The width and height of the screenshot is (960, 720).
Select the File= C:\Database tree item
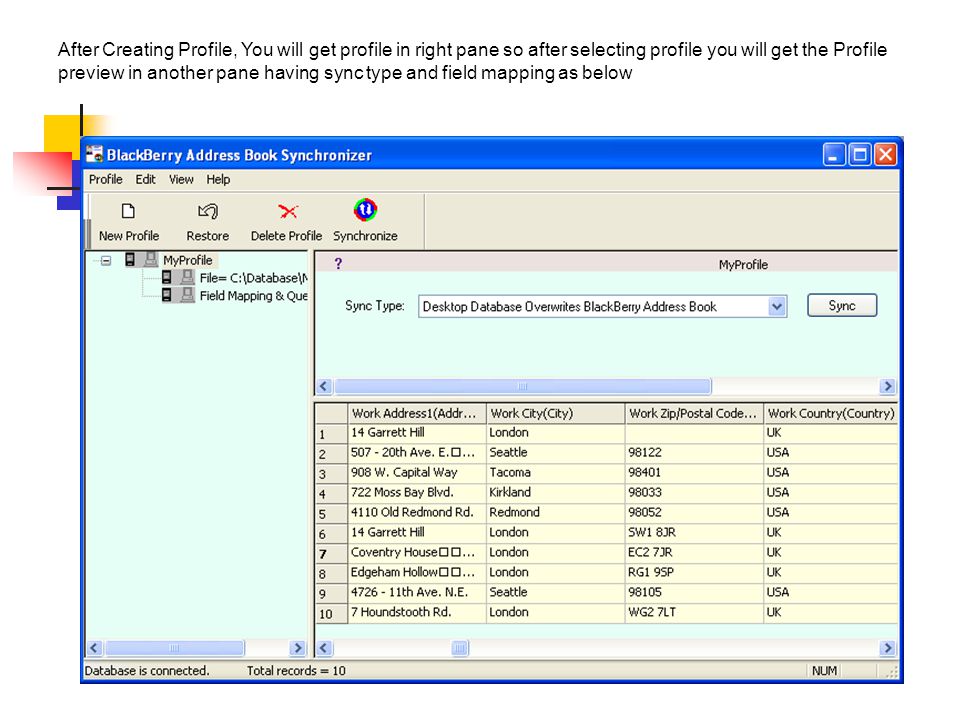coord(253,278)
